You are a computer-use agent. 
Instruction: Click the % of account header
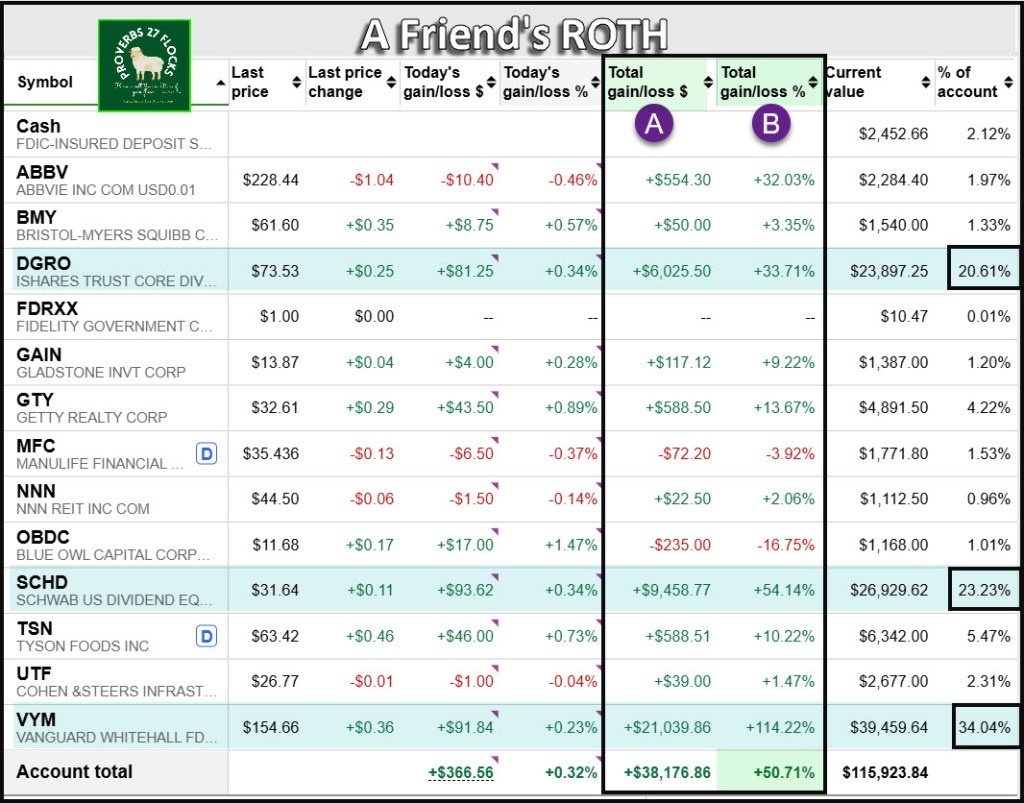(966, 82)
